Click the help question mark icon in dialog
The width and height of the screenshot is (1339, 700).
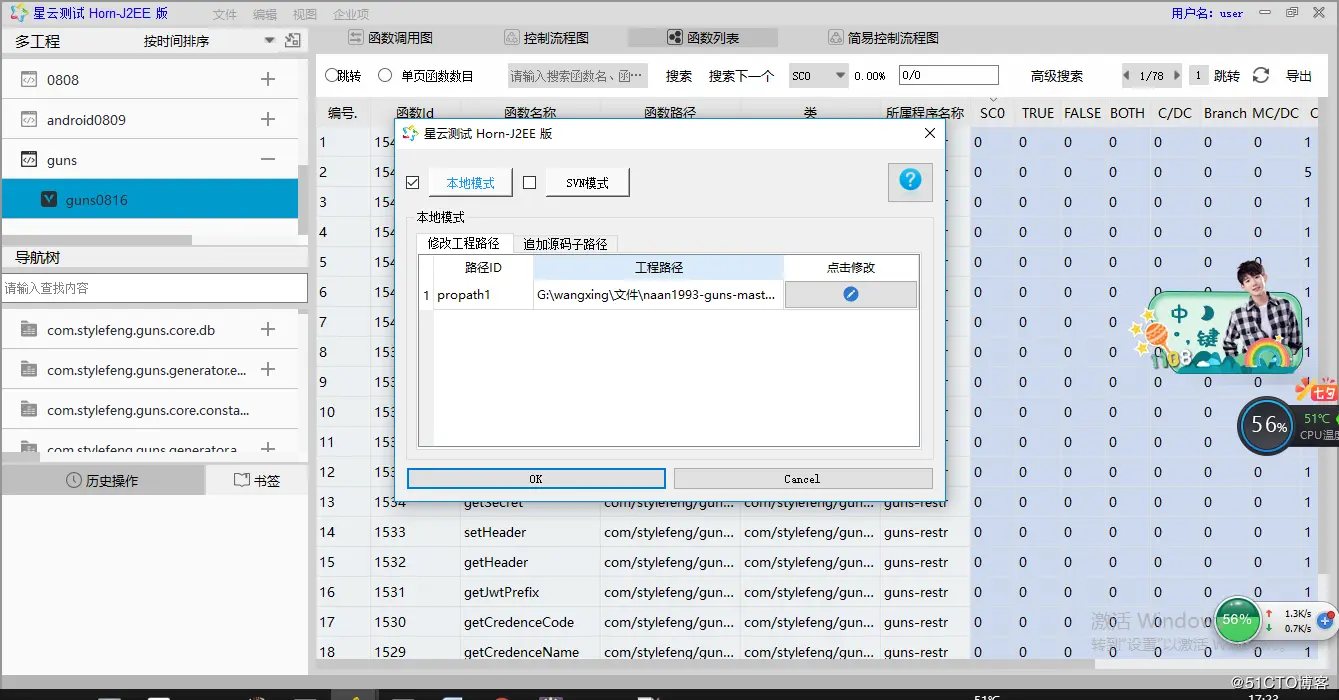910,182
